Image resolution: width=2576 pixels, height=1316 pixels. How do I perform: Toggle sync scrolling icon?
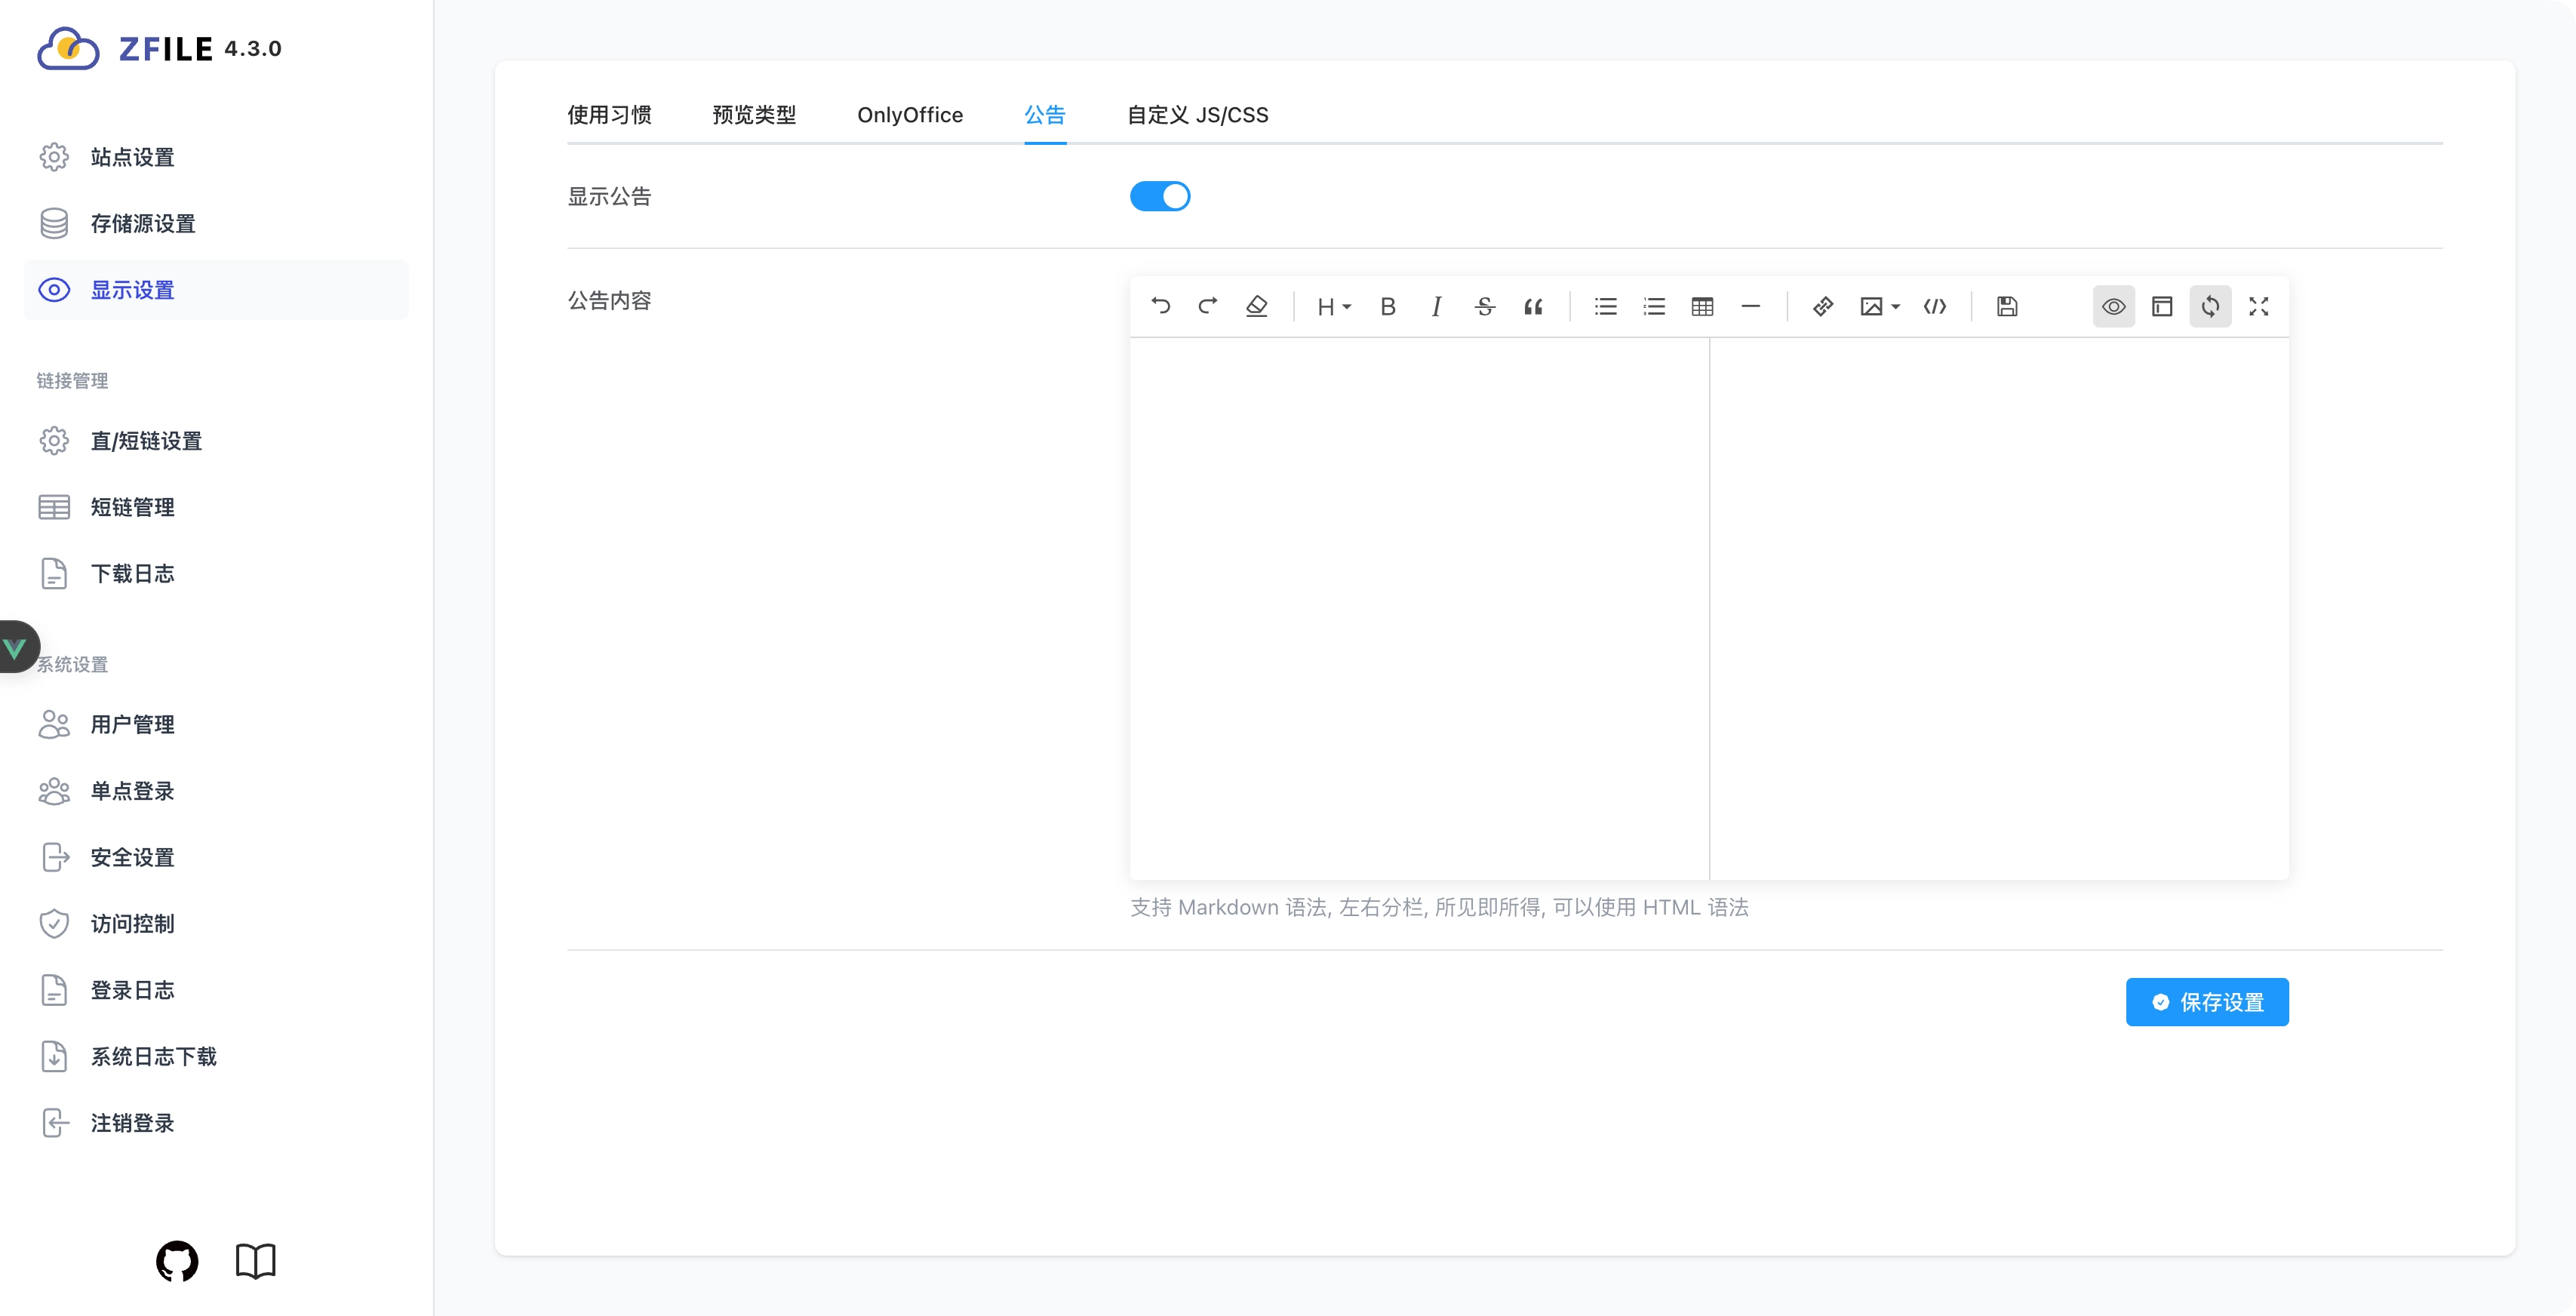[x=2210, y=306]
